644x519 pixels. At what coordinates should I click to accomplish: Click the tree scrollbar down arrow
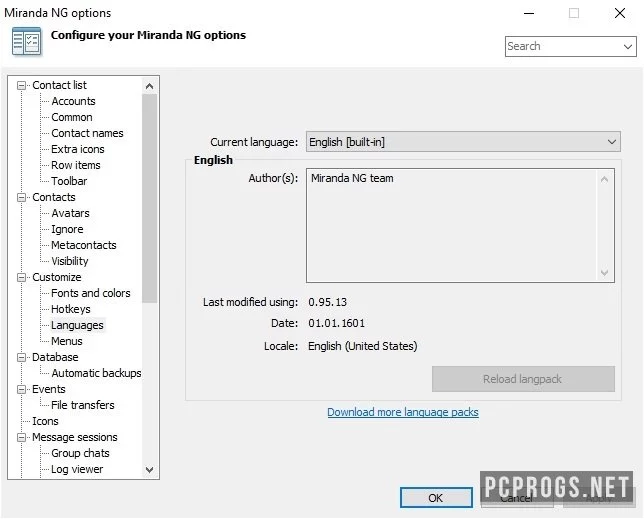(x=150, y=470)
